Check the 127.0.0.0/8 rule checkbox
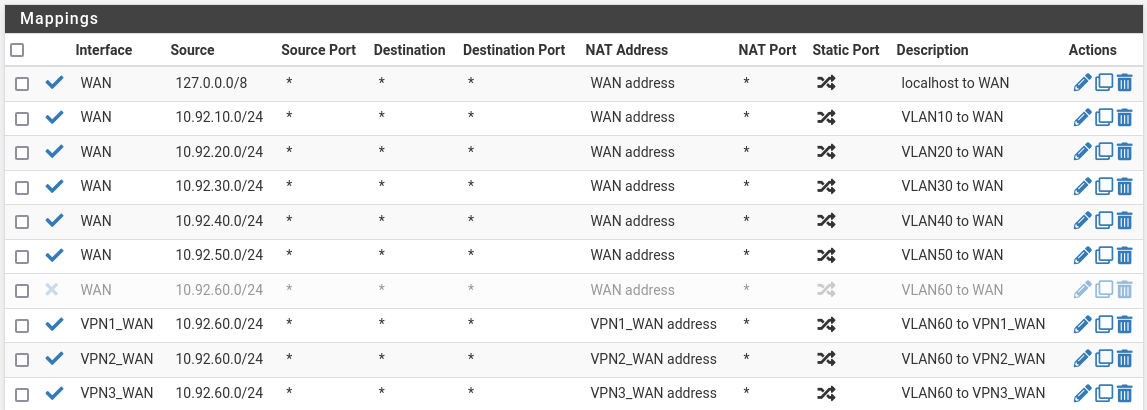1147x410 pixels. 22,84
